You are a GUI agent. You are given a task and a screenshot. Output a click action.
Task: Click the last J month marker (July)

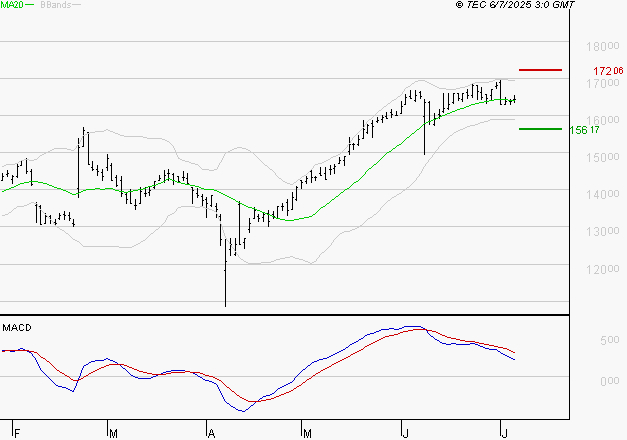tap(504, 433)
